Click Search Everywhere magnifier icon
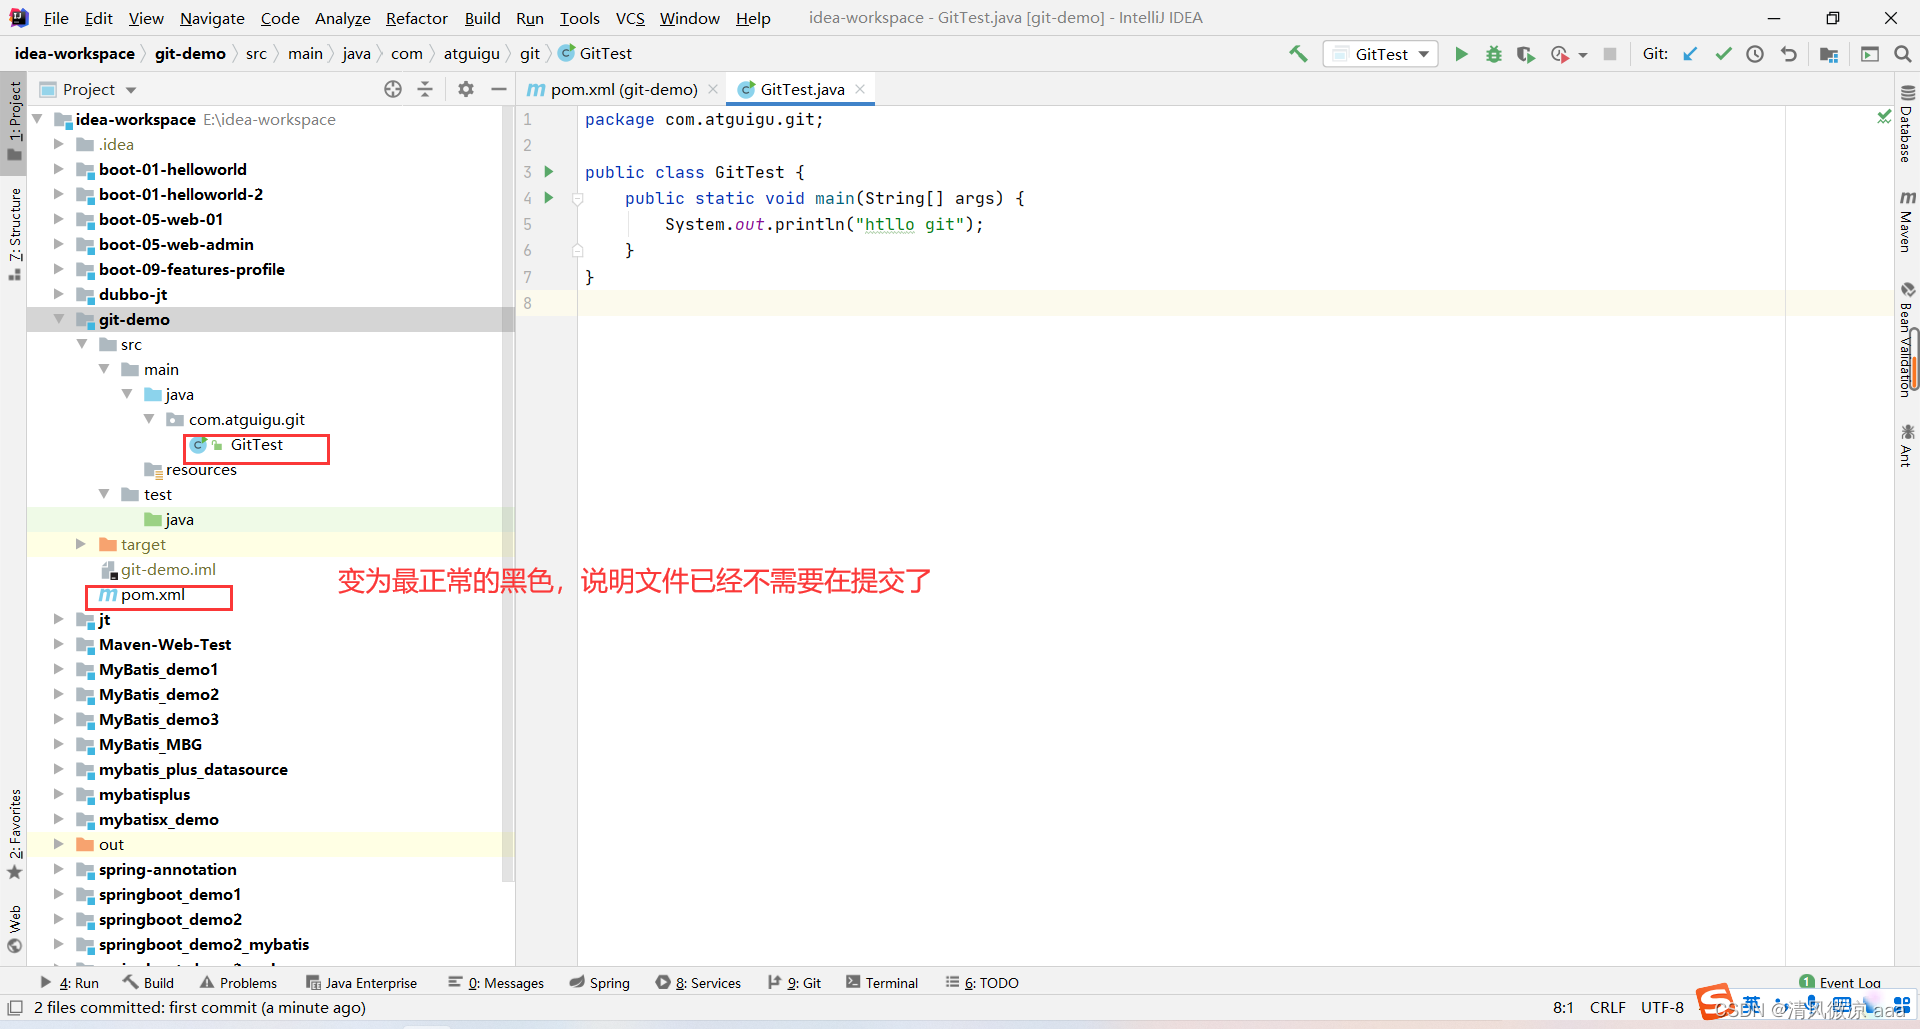This screenshot has width=1920, height=1029. tap(1903, 54)
